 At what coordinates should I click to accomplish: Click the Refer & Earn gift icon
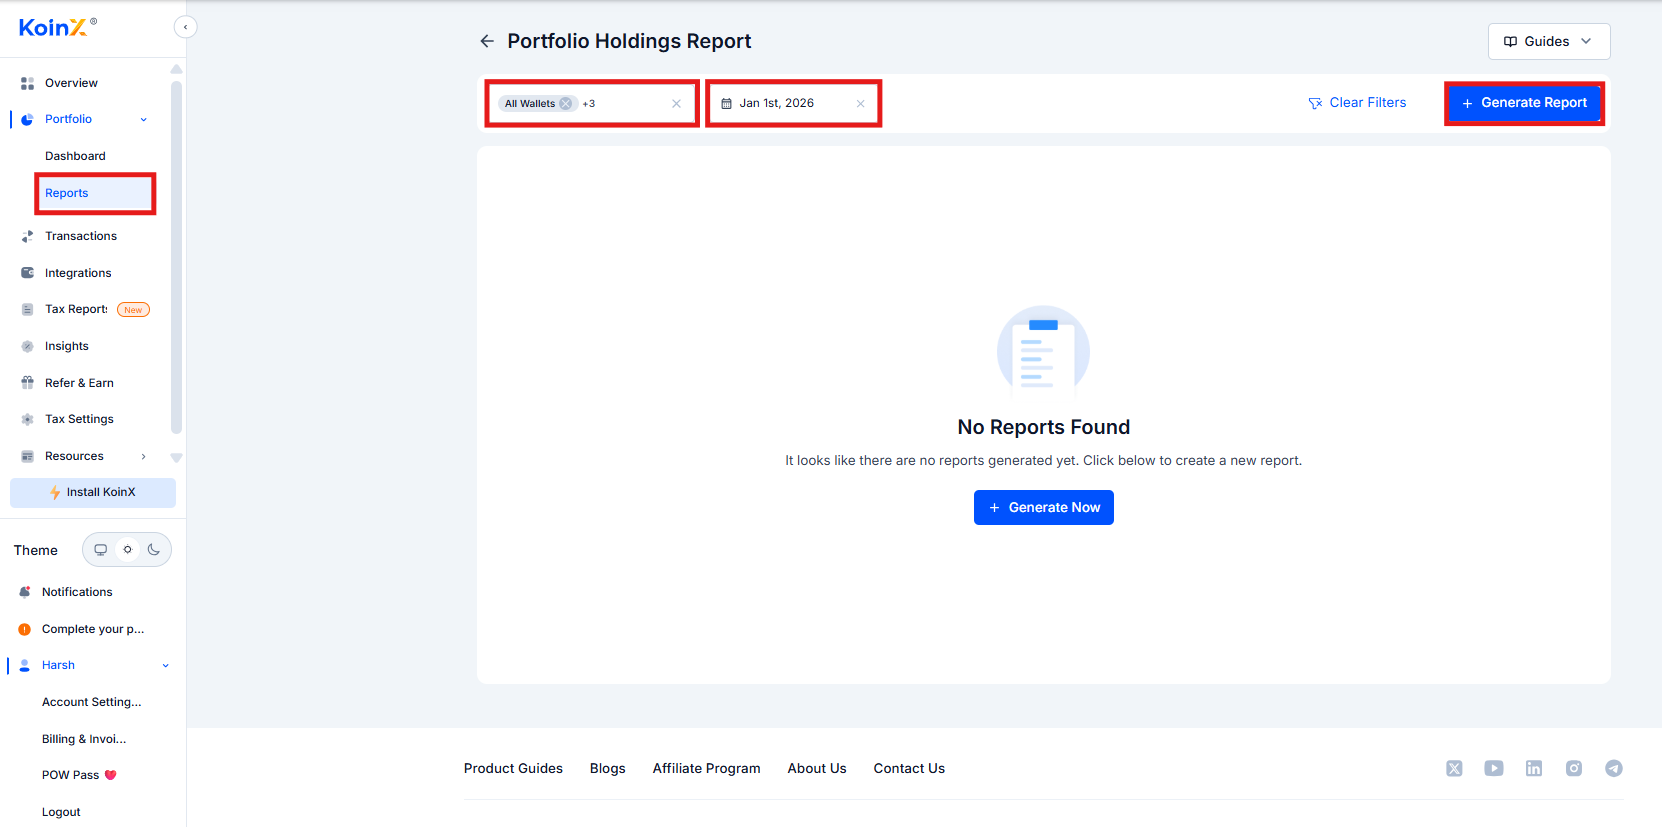tap(27, 383)
